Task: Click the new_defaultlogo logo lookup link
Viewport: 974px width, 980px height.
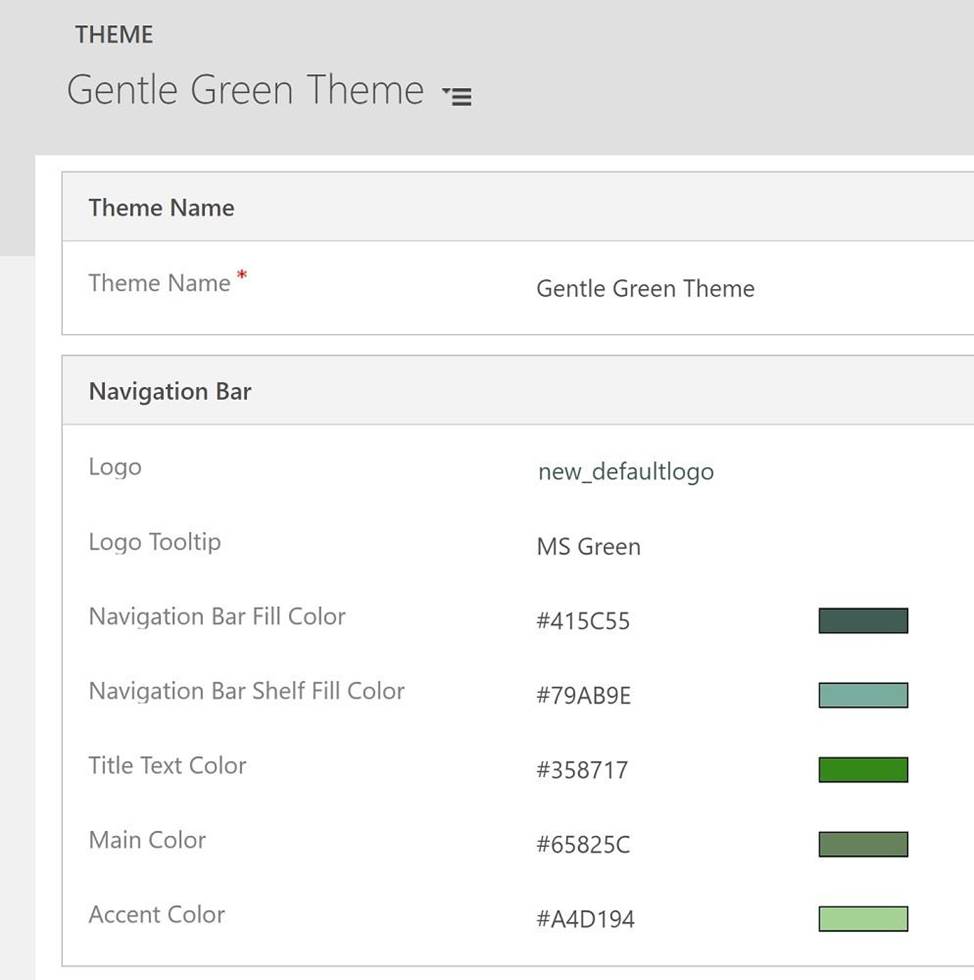Action: point(625,472)
